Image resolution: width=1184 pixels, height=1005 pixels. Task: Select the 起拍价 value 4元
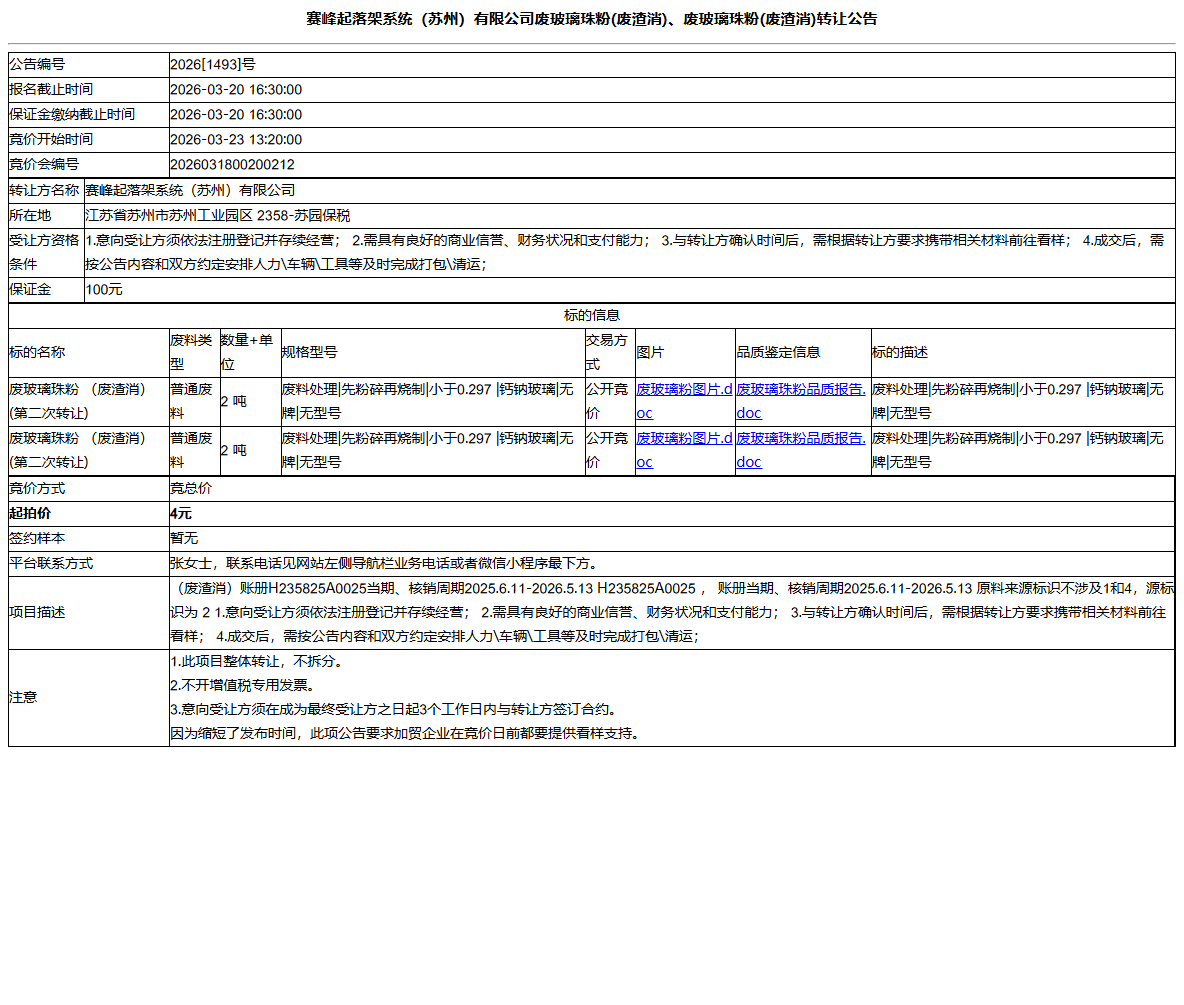click(178, 513)
